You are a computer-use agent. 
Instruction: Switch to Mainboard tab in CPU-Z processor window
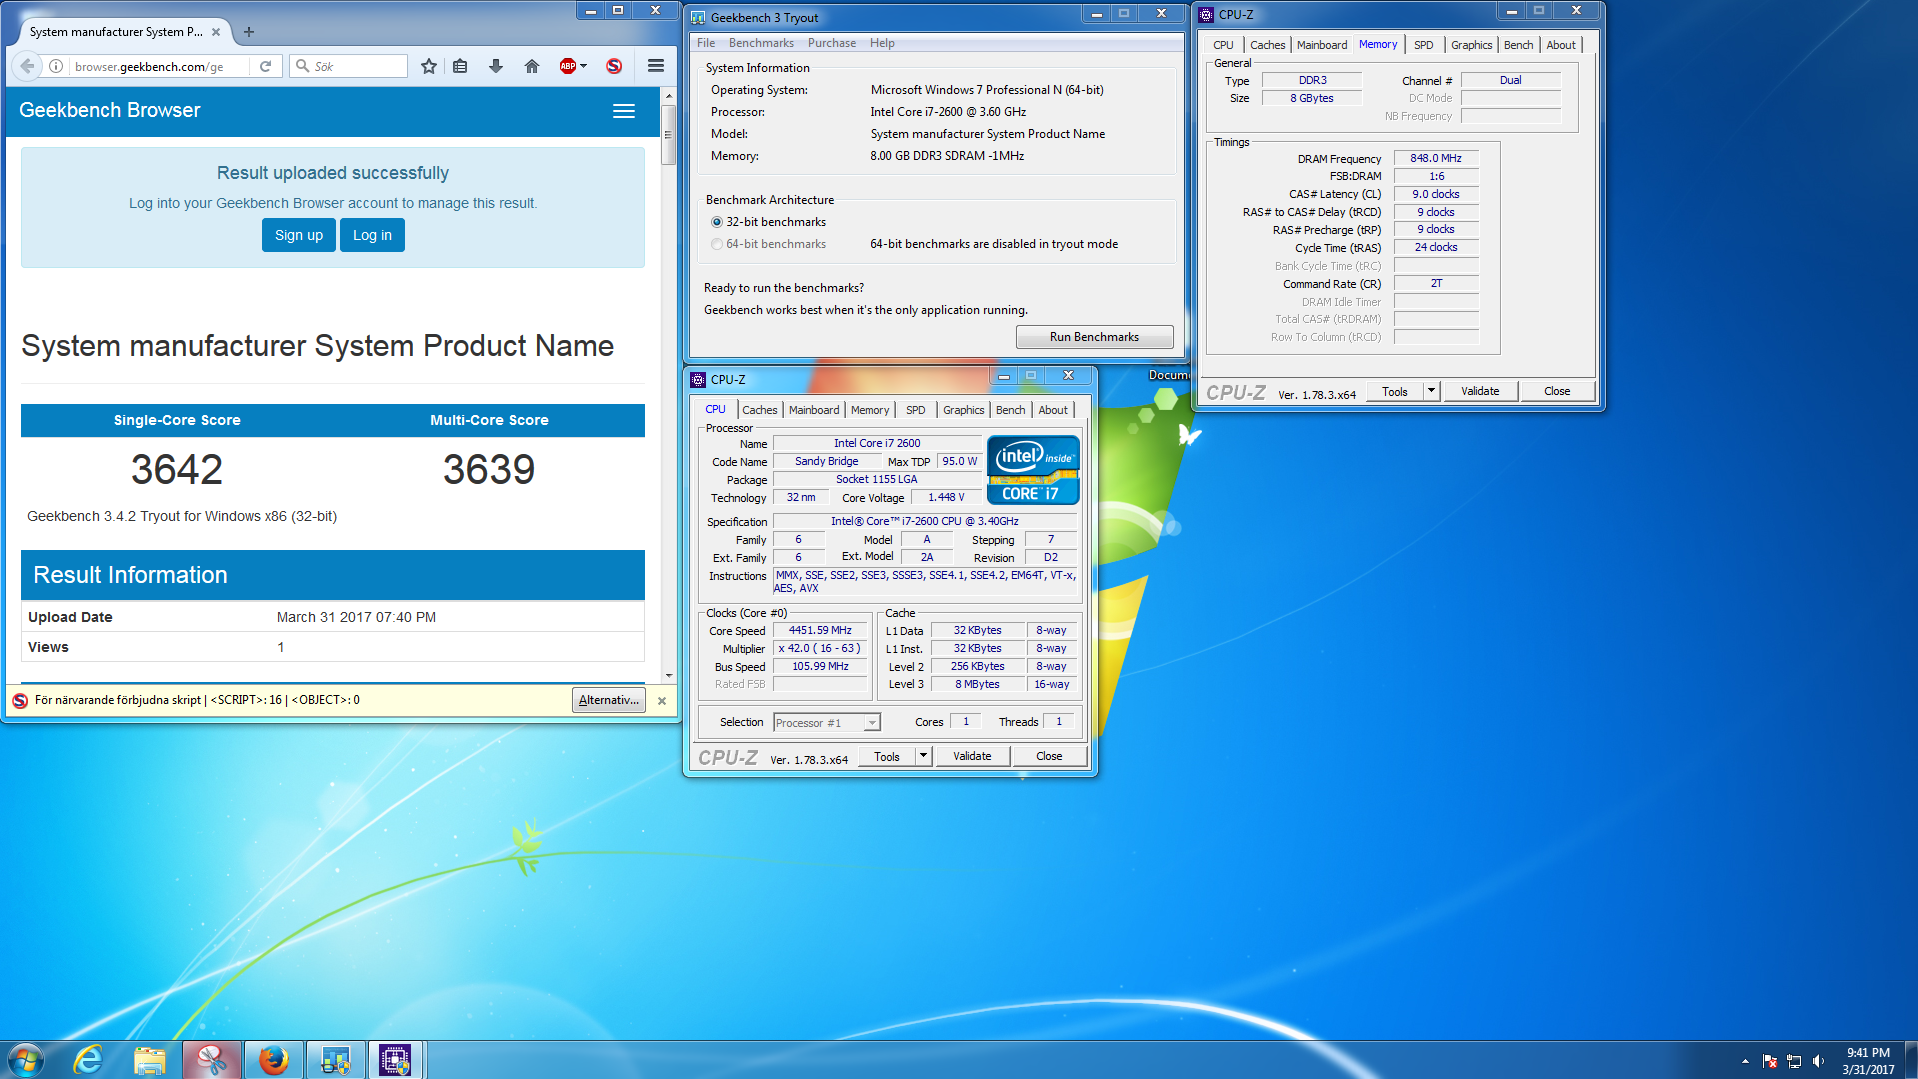tap(814, 410)
